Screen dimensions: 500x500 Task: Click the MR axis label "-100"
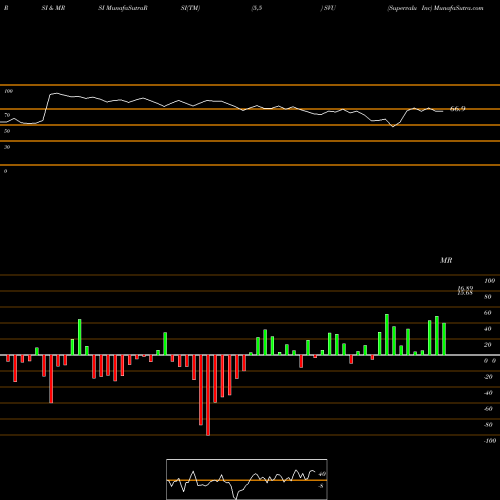tap(490, 441)
